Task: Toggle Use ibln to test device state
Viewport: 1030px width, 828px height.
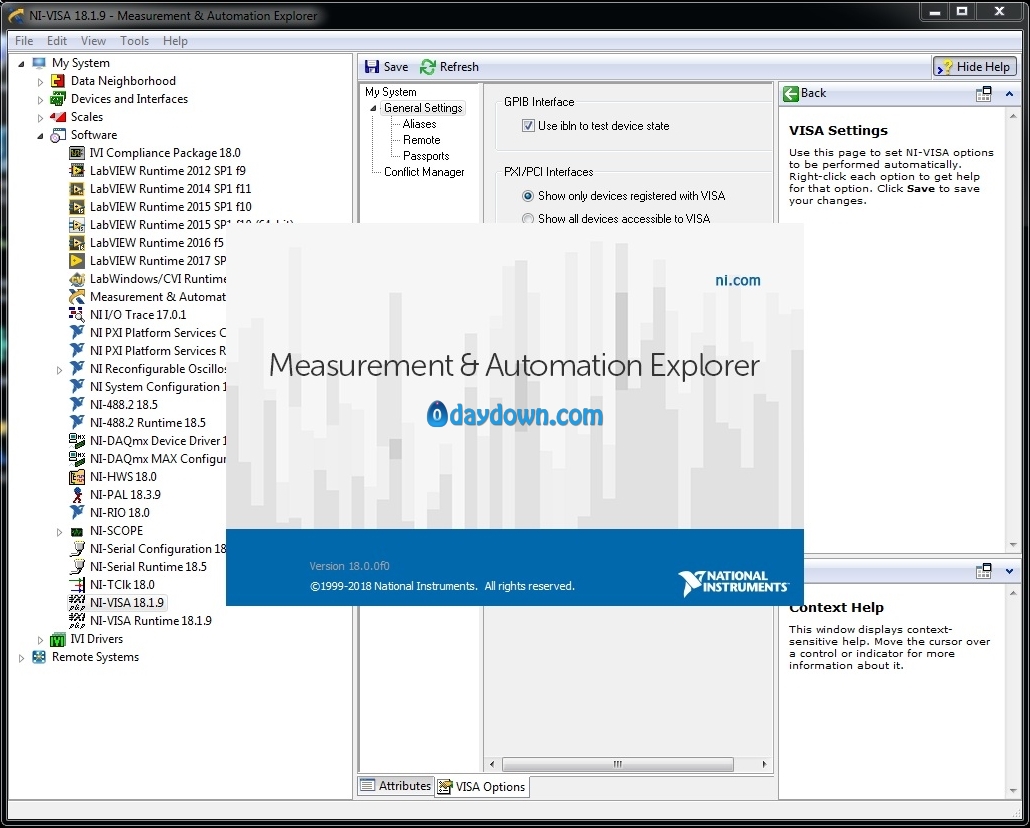Action: [x=528, y=126]
